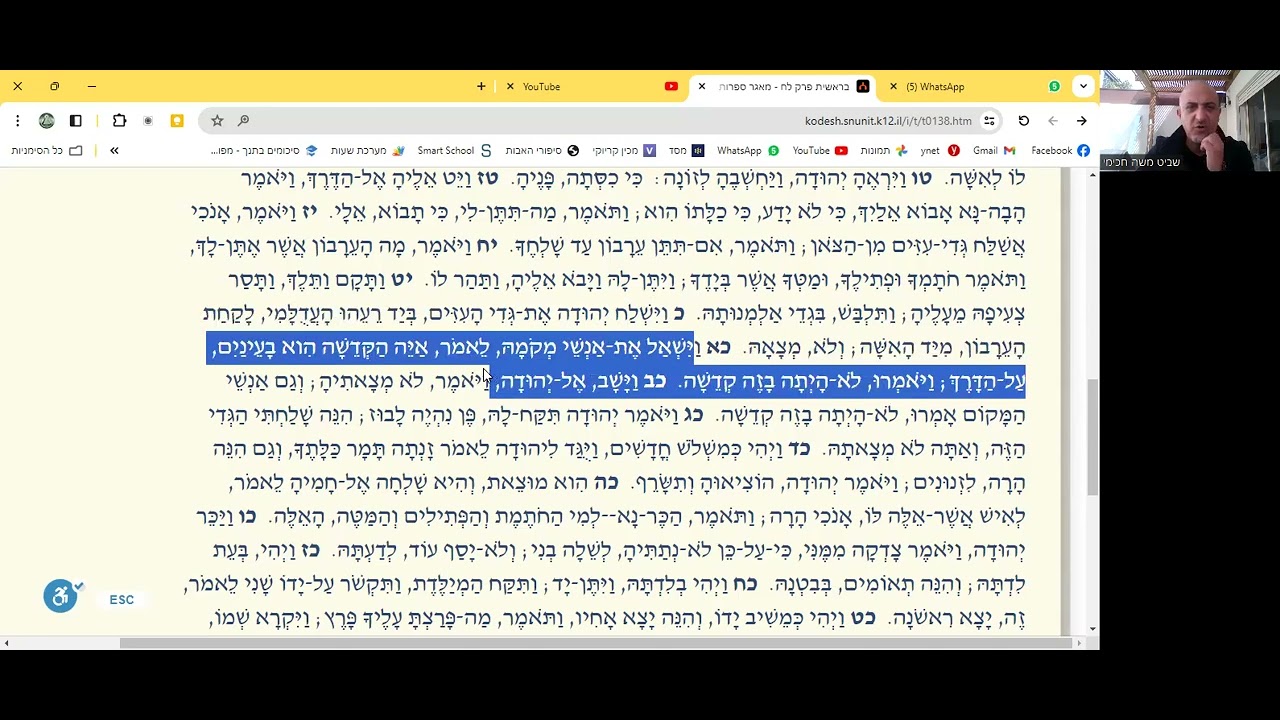This screenshot has height=720, width=1280.
Task: Open the Smart School bookmark
Action: pos(454,151)
